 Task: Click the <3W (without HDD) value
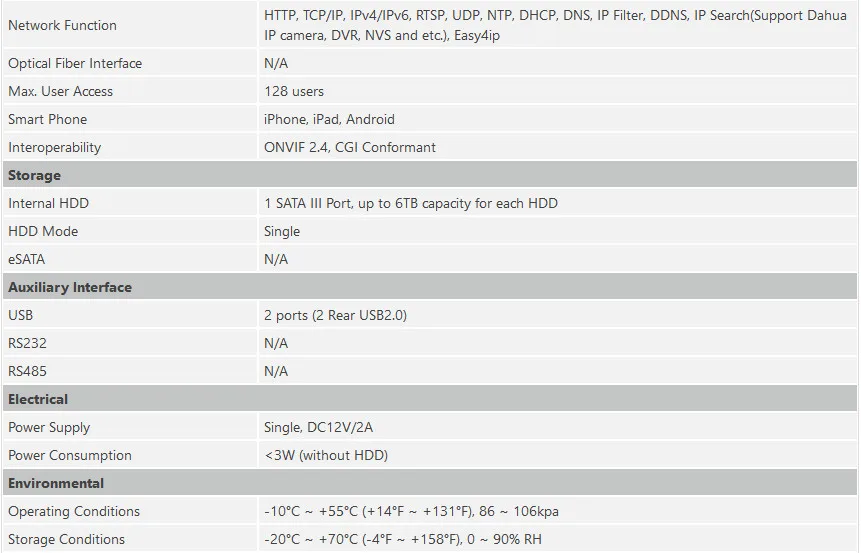326,456
